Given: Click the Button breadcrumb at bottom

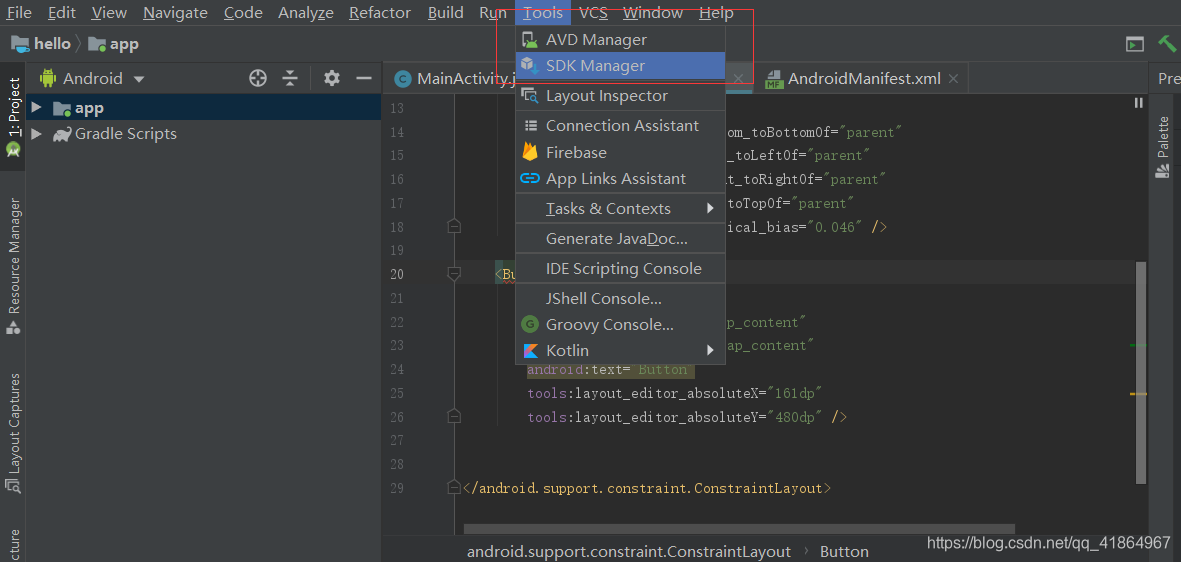Looking at the screenshot, I should pos(844,551).
